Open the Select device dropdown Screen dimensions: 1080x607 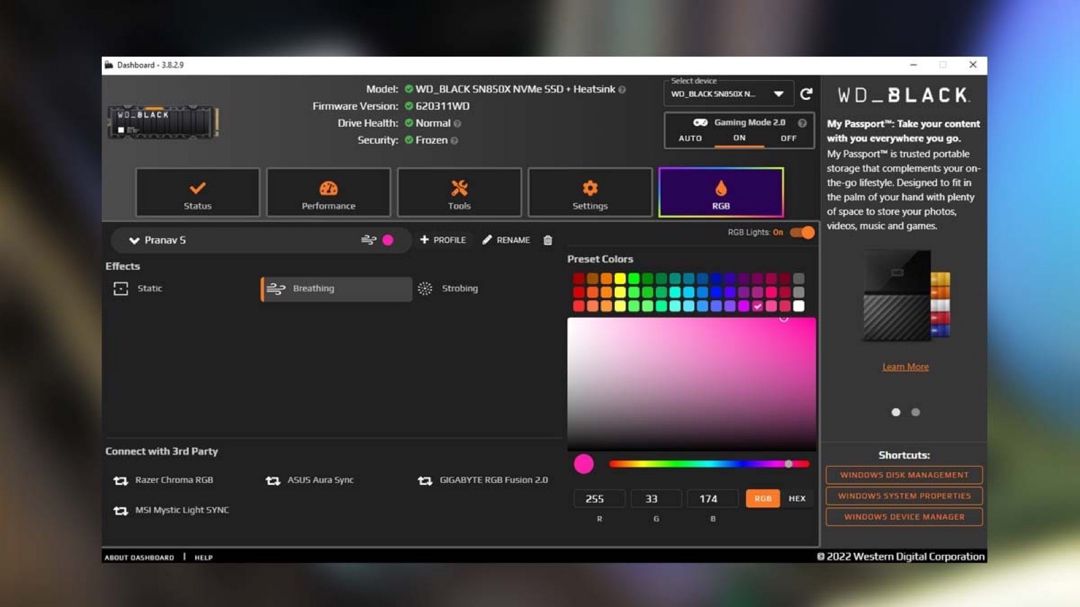[727, 94]
